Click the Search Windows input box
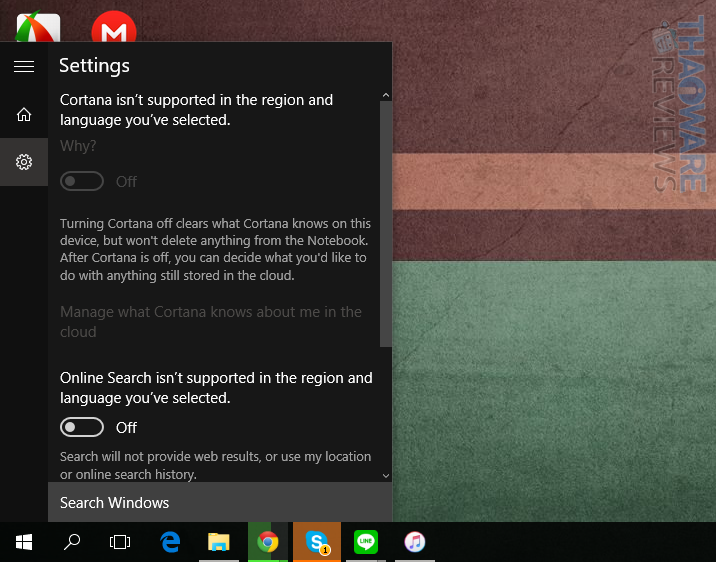Screen dimensions: 716x562 (x=220, y=502)
